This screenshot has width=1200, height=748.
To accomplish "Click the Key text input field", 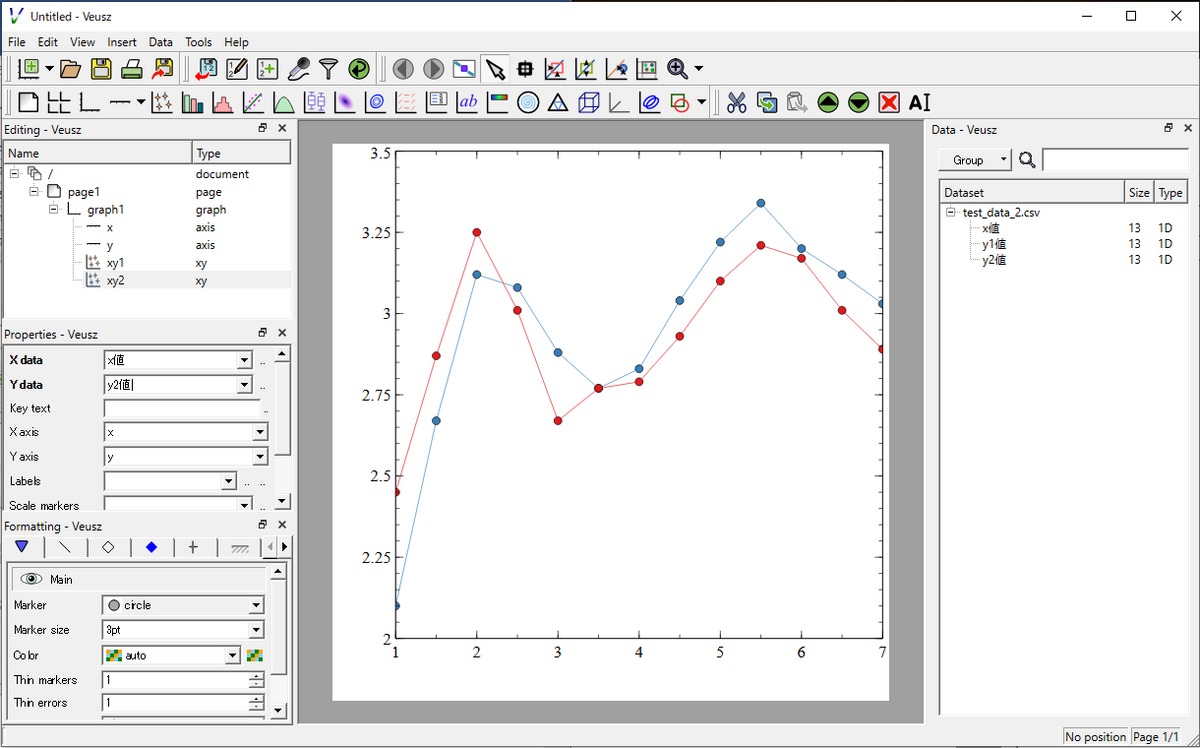I will pos(182,408).
